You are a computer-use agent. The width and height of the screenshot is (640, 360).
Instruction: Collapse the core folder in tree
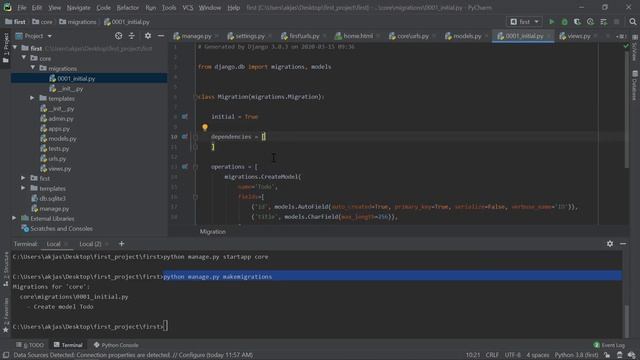(x=24, y=58)
